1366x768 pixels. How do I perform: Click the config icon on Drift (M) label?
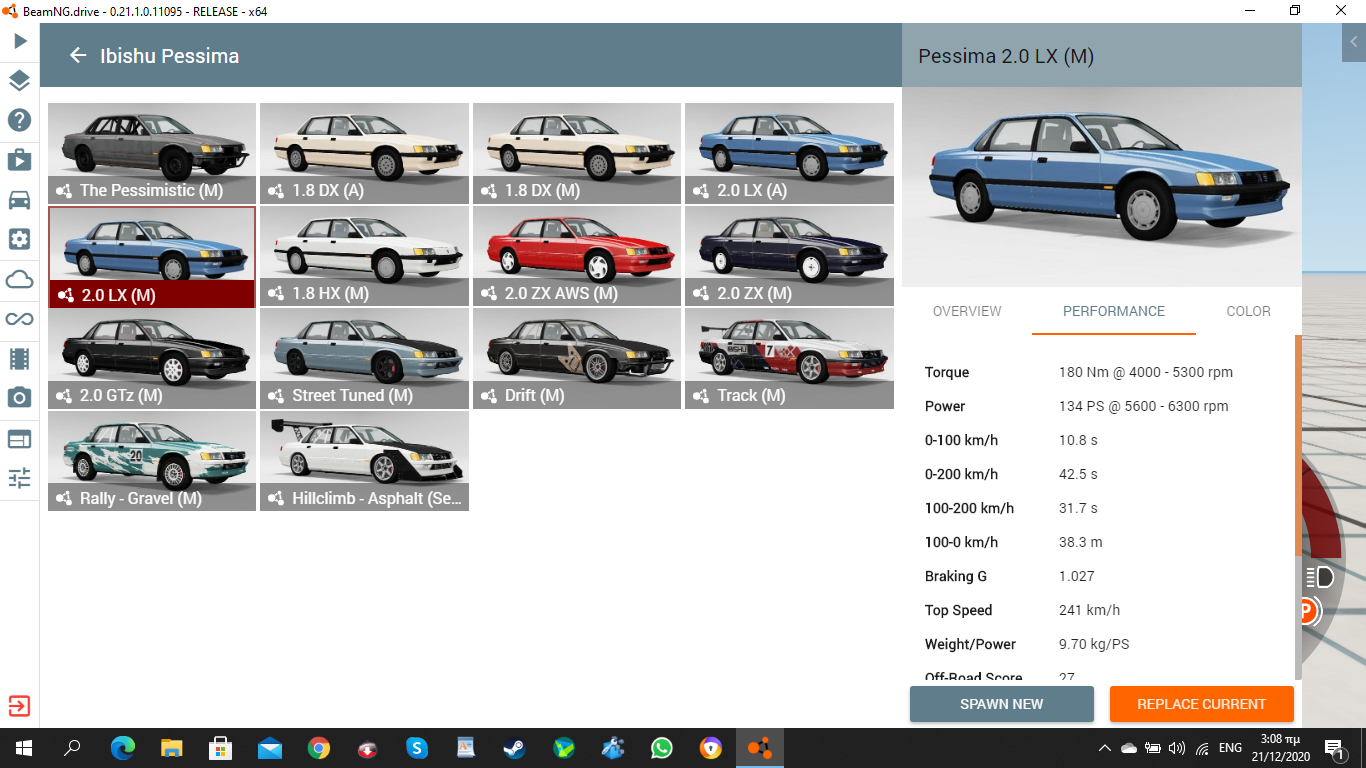pos(490,396)
